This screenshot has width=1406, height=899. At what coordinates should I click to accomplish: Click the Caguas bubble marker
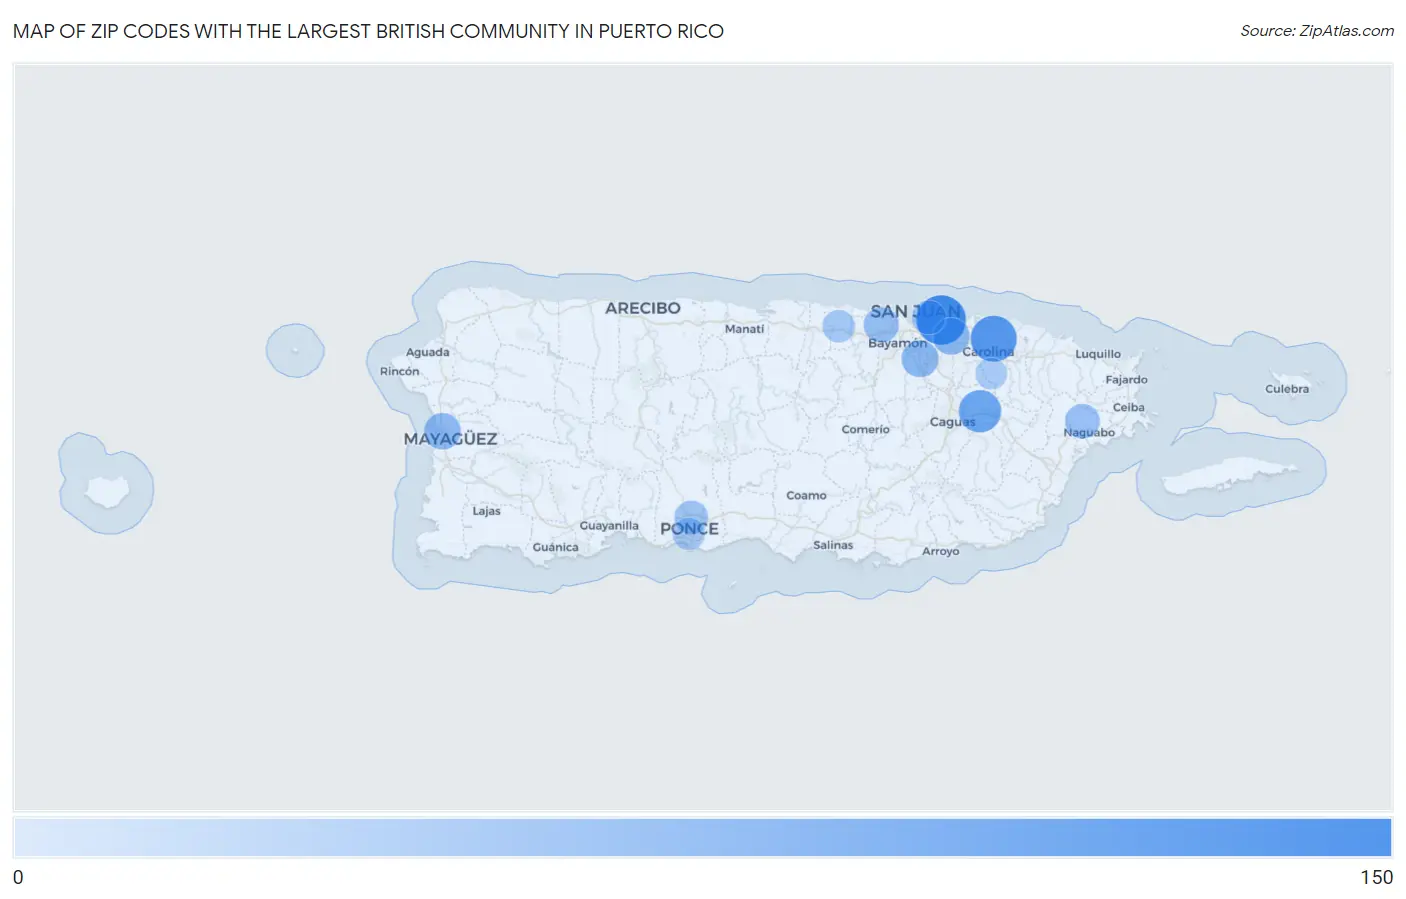(x=980, y=411)
